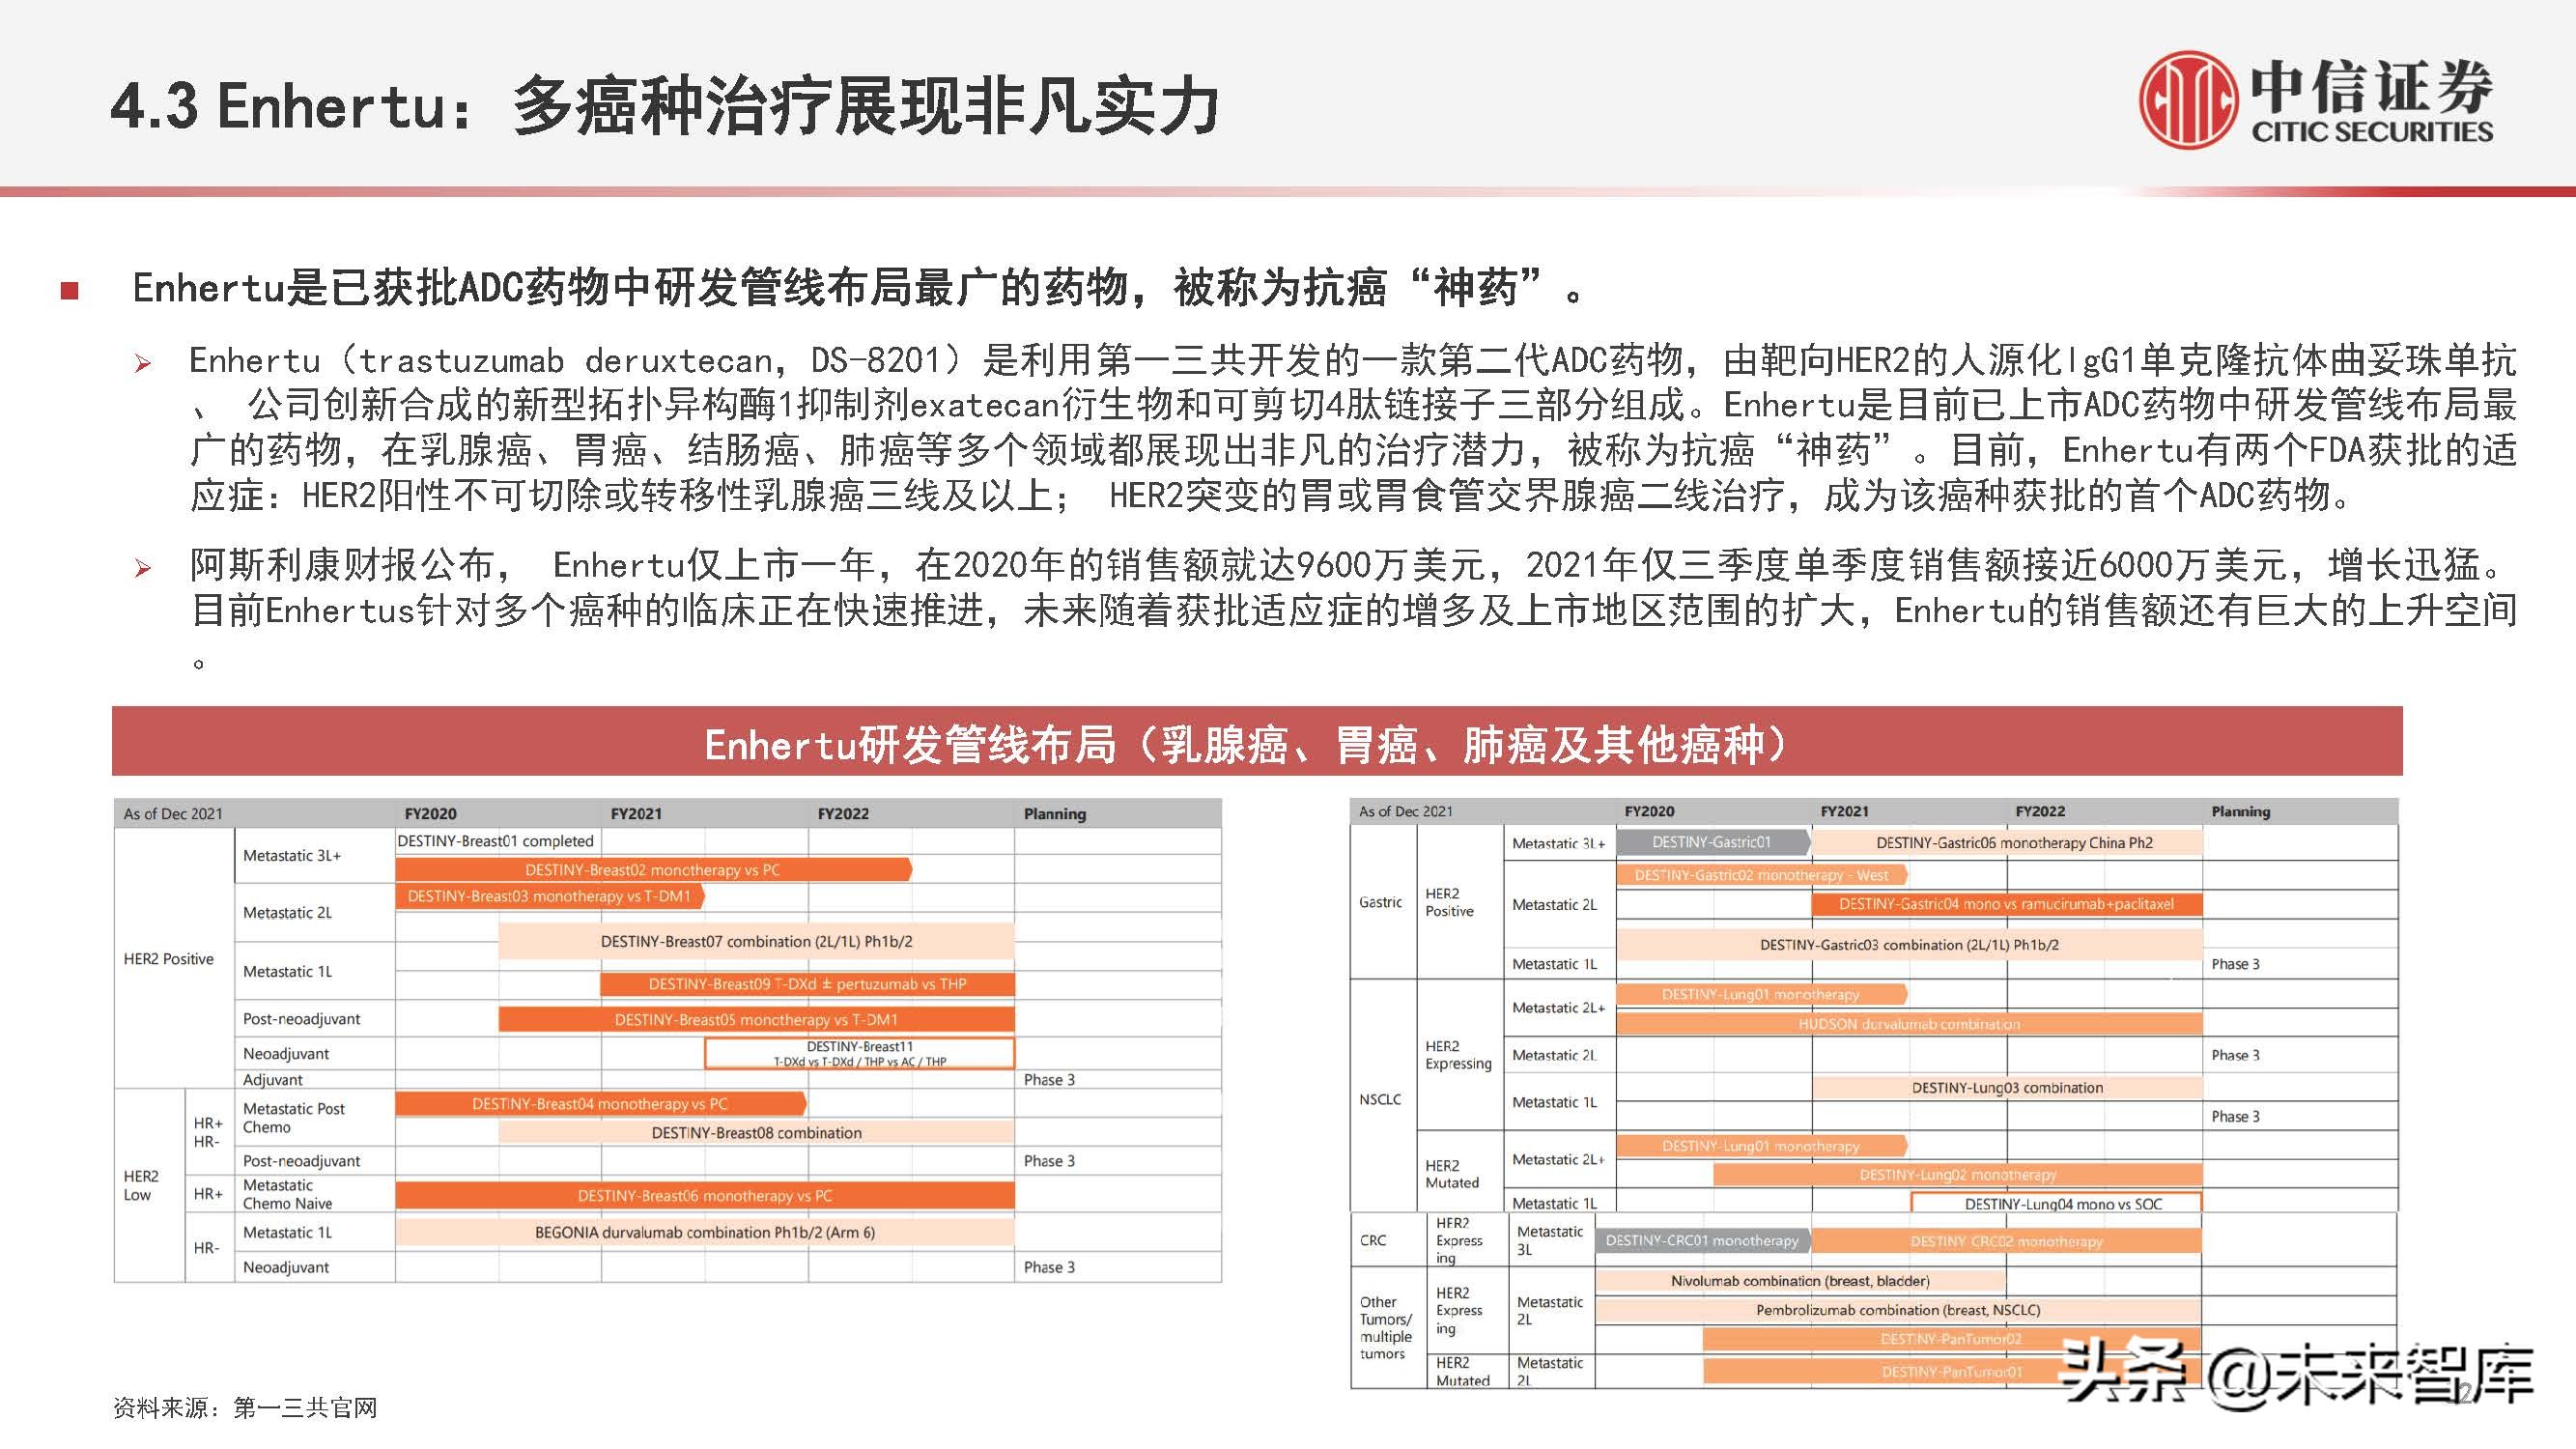This screenshot has width=2576, height=1449.
Task: Click the 'Post-neoadjuvant' row under HER2 Positive
Action: point(301,1019)
